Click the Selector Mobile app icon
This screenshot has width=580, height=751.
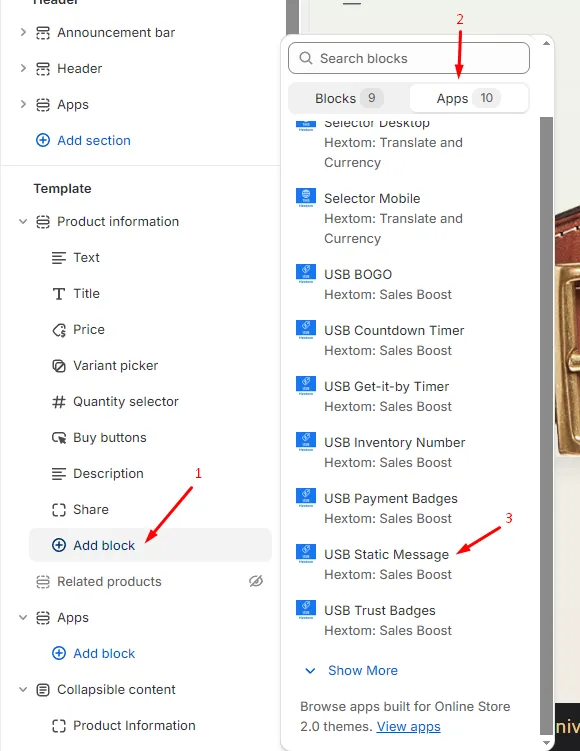click(x=306, y=198)
